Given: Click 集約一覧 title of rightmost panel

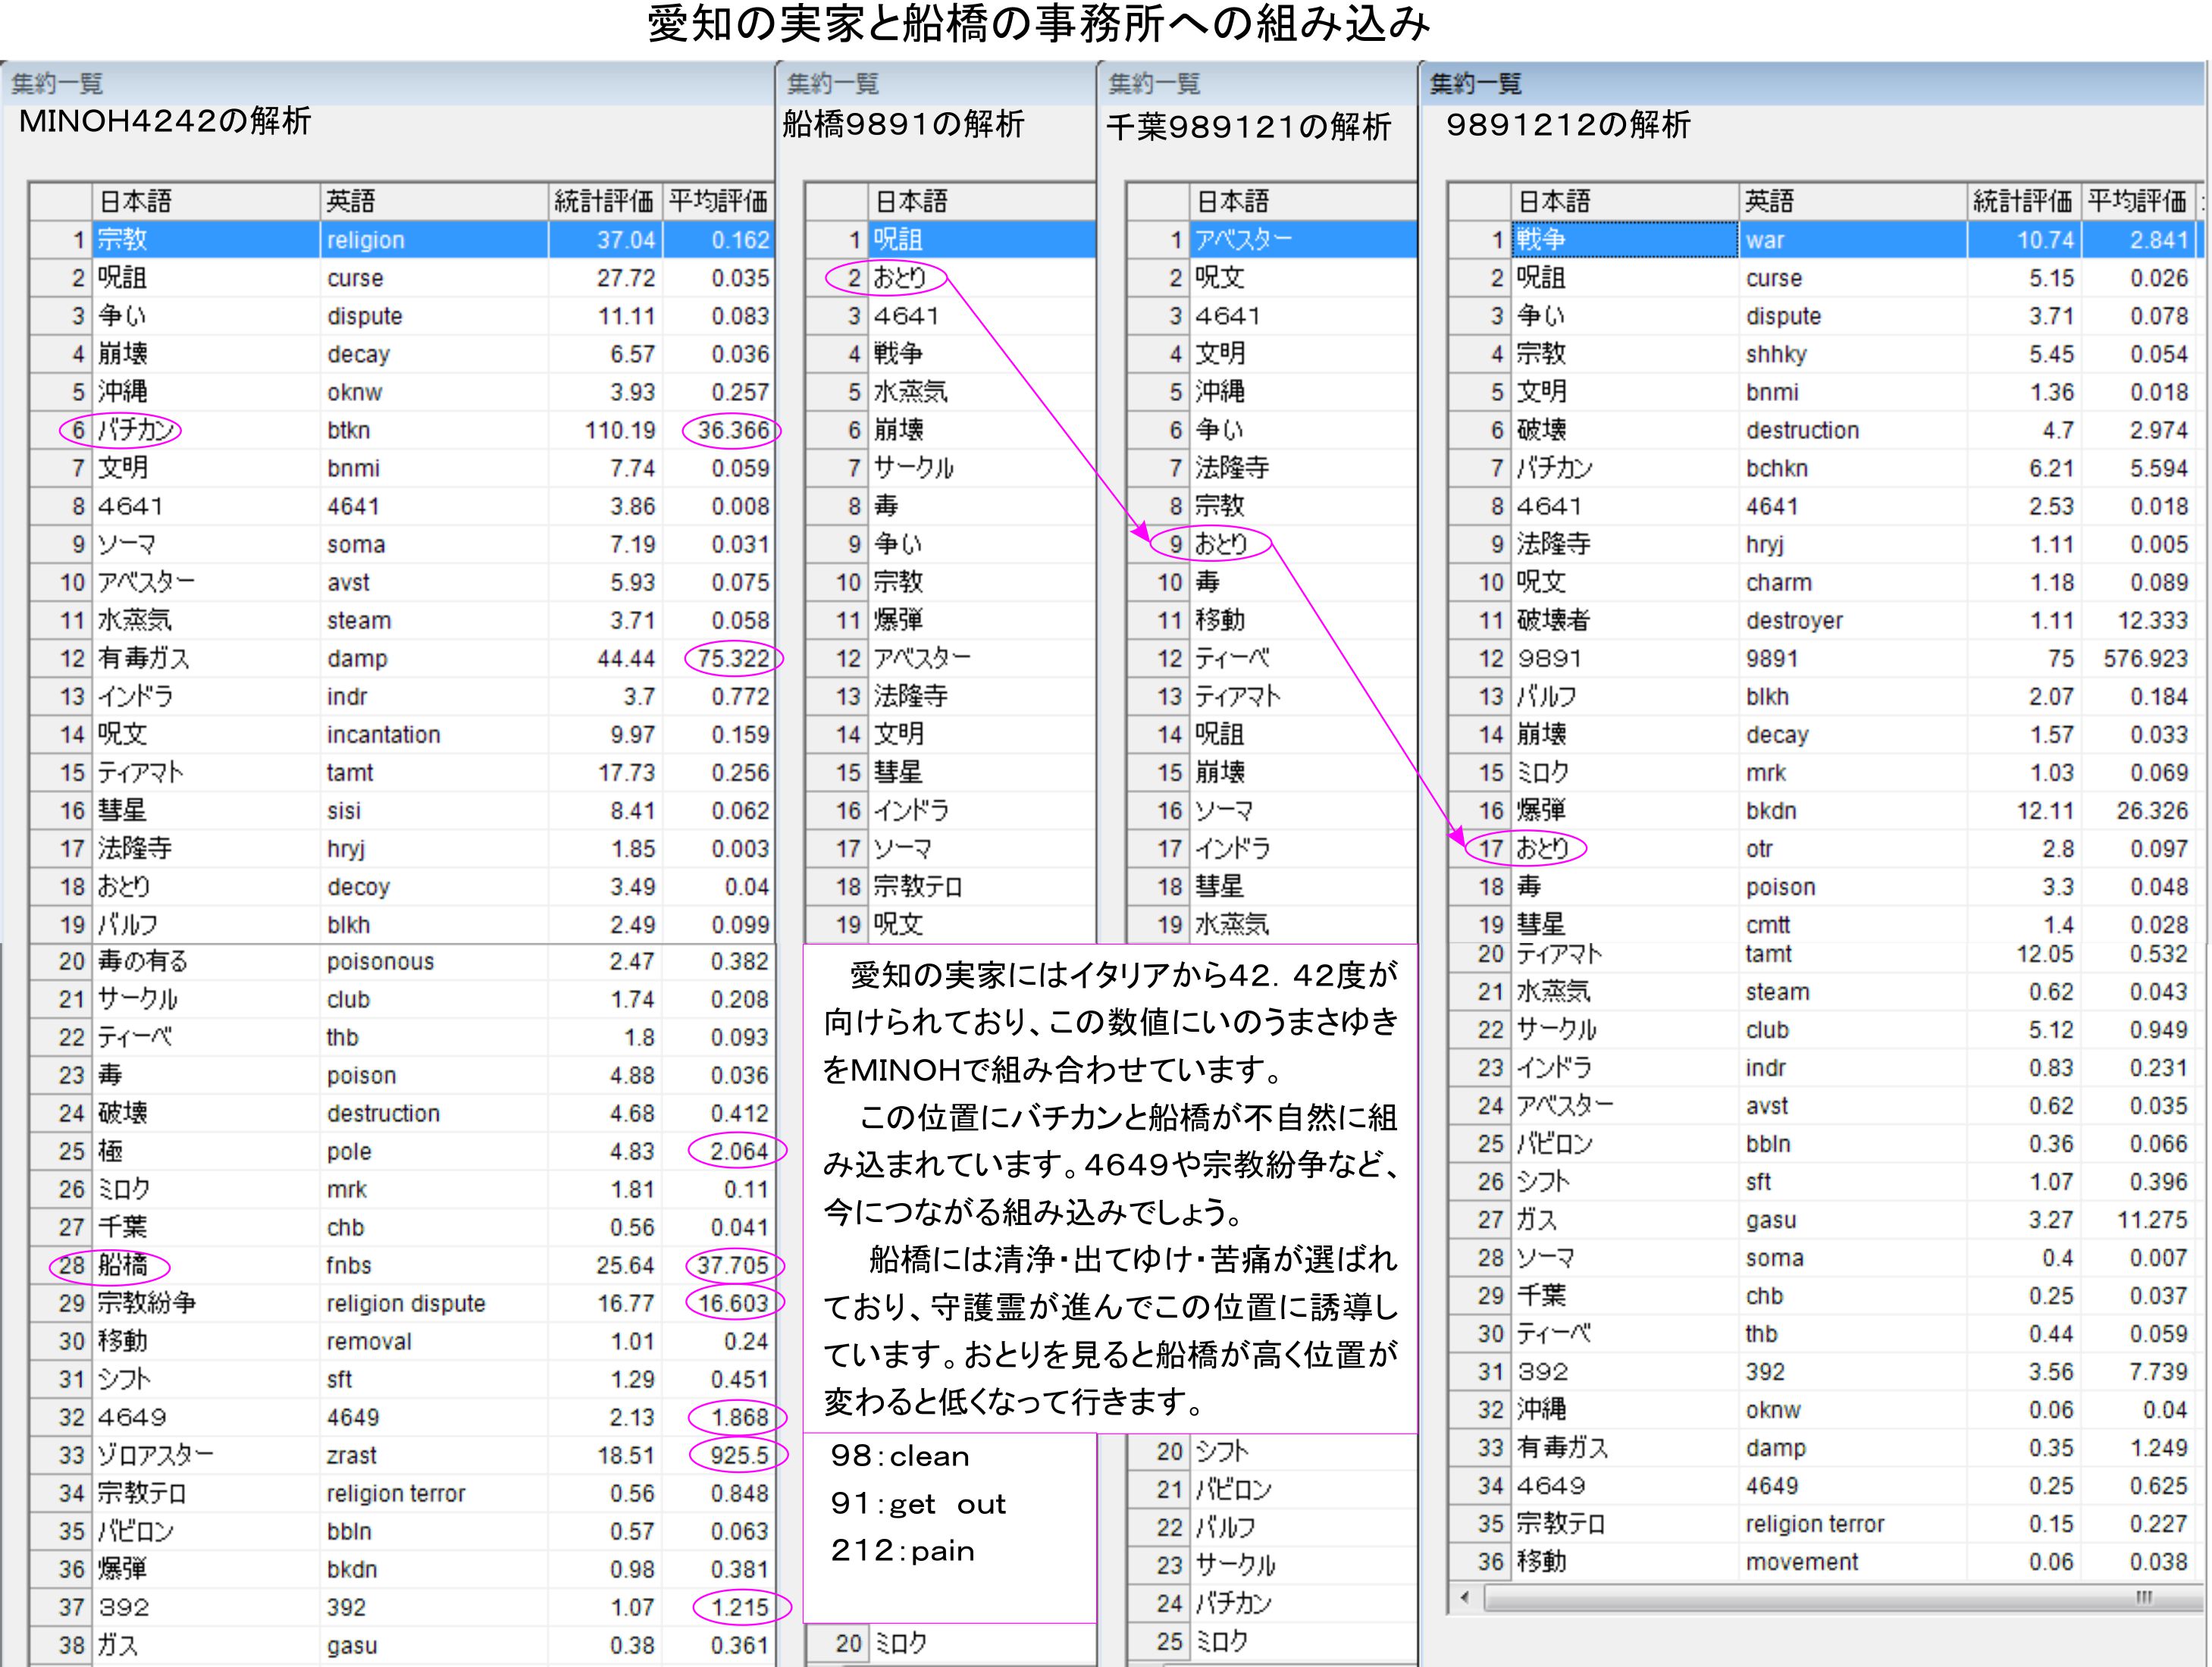Looking at the screenshot, I should click(1475, 83).
